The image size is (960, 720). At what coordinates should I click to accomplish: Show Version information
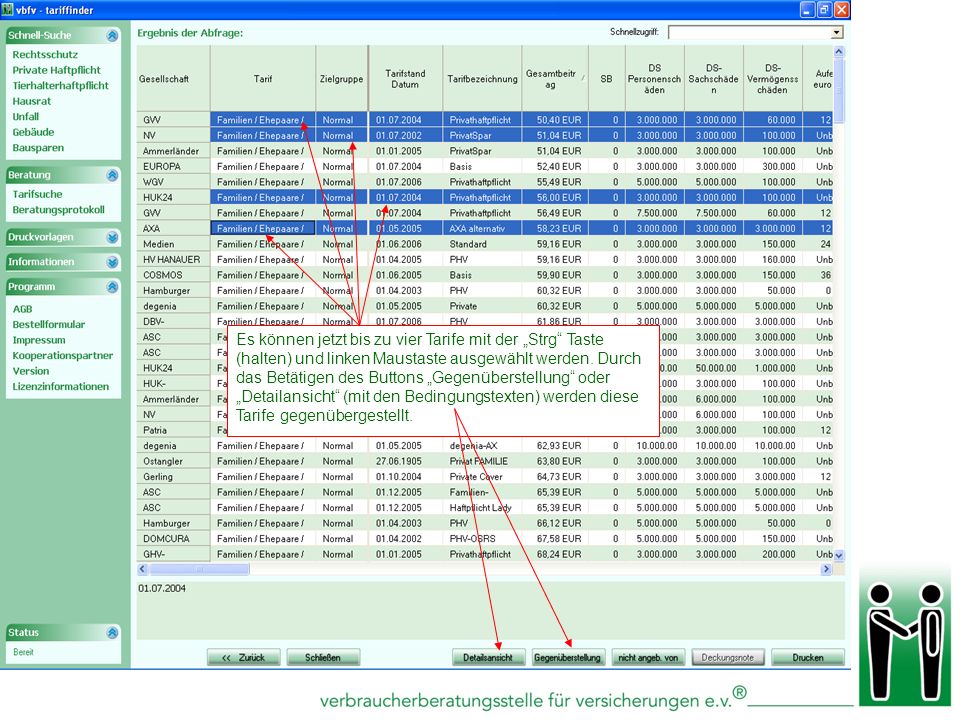[31, 371]
